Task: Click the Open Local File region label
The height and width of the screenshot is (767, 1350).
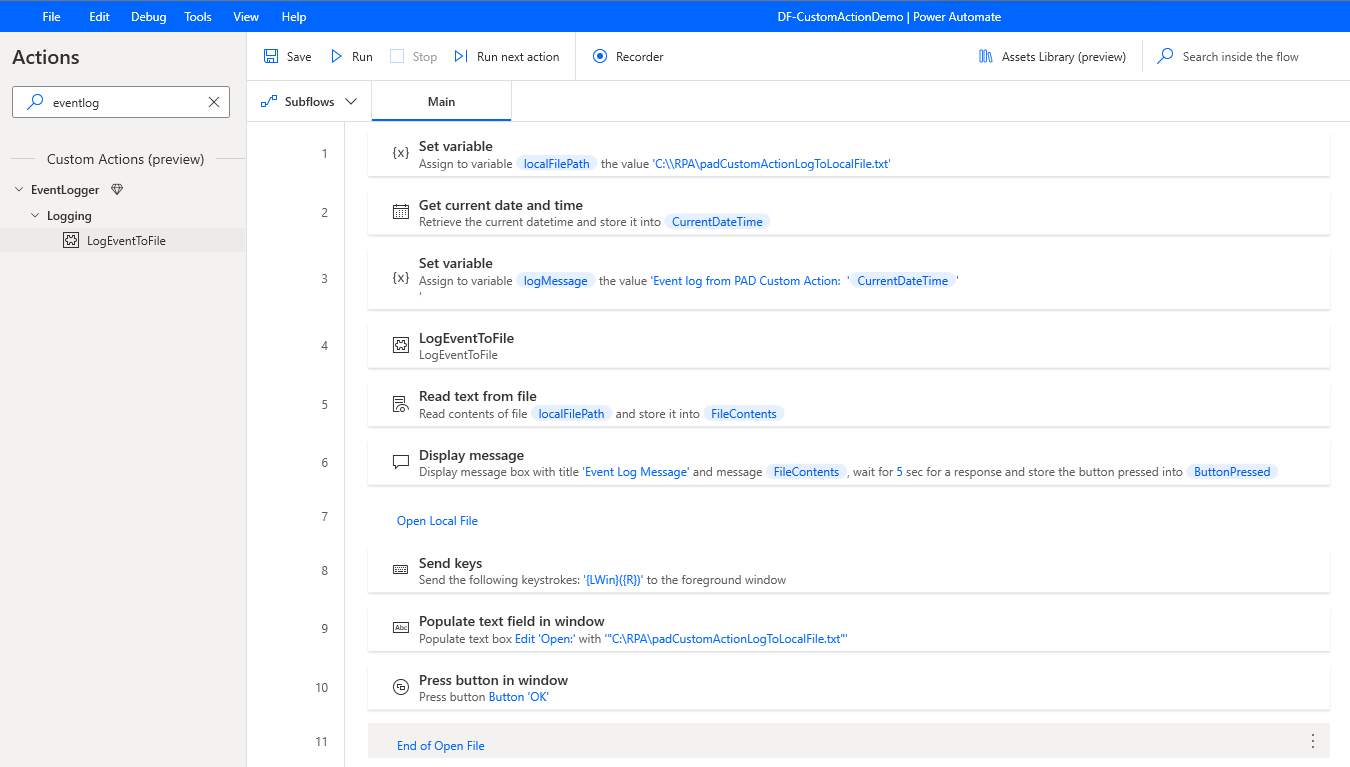Action: coord(437,521)
